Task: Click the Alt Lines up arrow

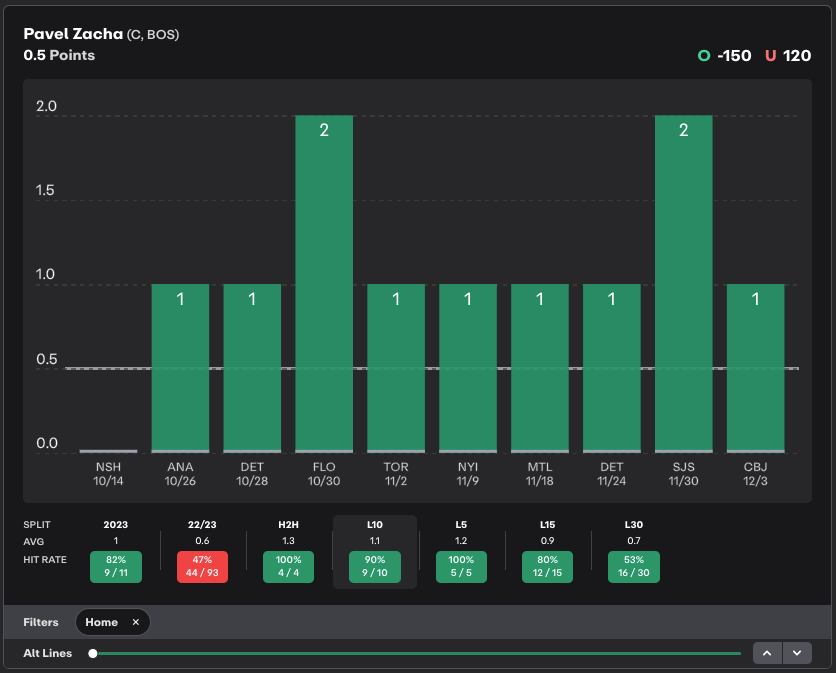Action: click(767, 653)
